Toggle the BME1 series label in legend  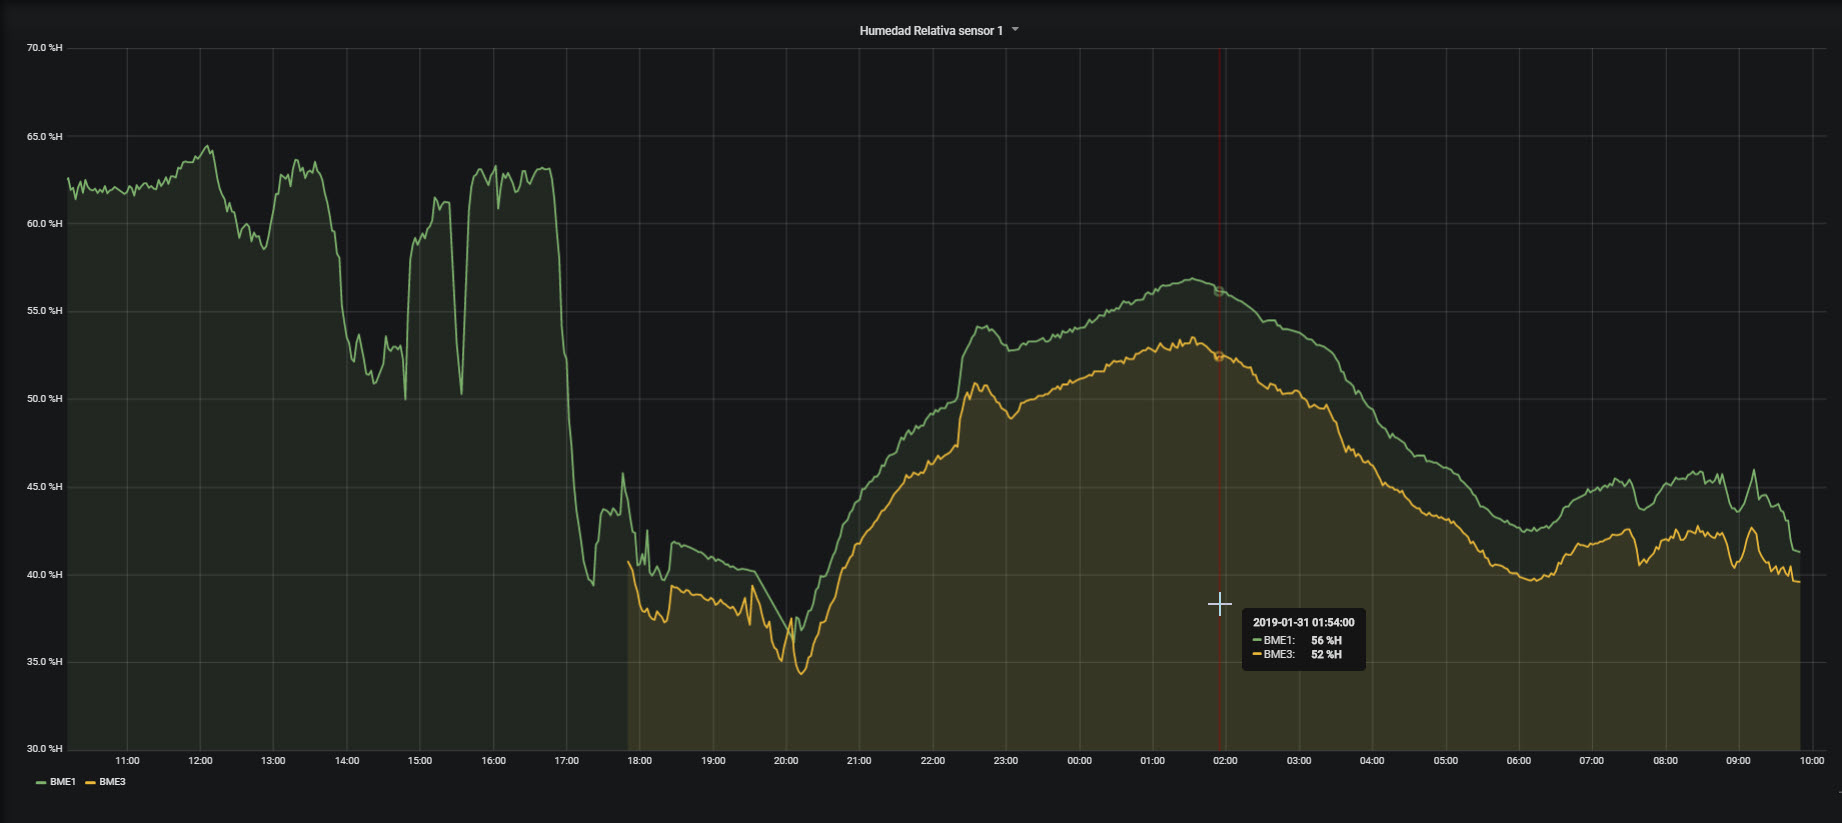pos(63,782)
